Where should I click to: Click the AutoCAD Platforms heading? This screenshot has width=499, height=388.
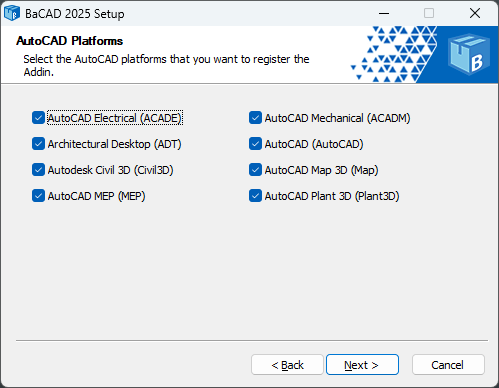70,41
